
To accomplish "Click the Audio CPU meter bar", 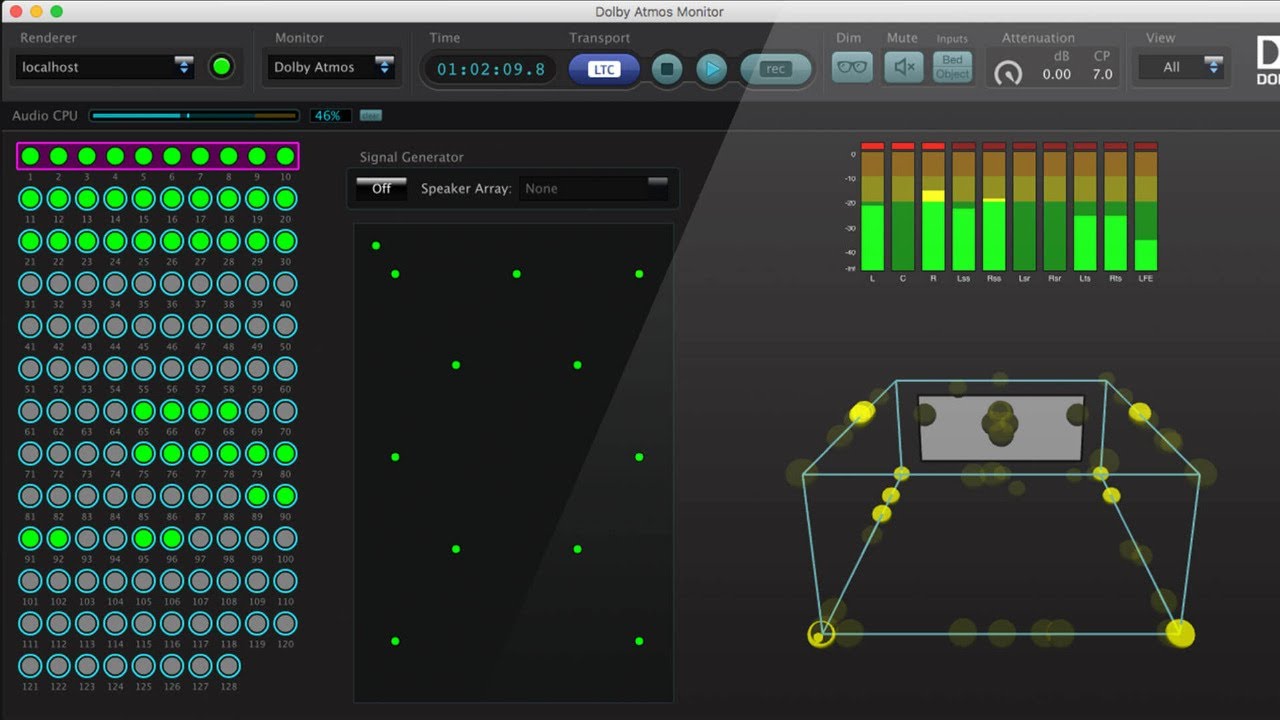I will [194, 116].
